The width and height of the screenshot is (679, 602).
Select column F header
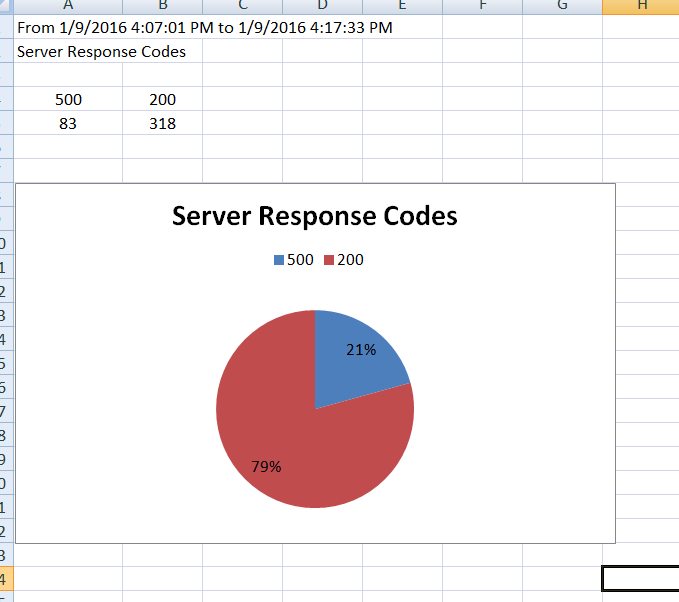click(482, 6)
